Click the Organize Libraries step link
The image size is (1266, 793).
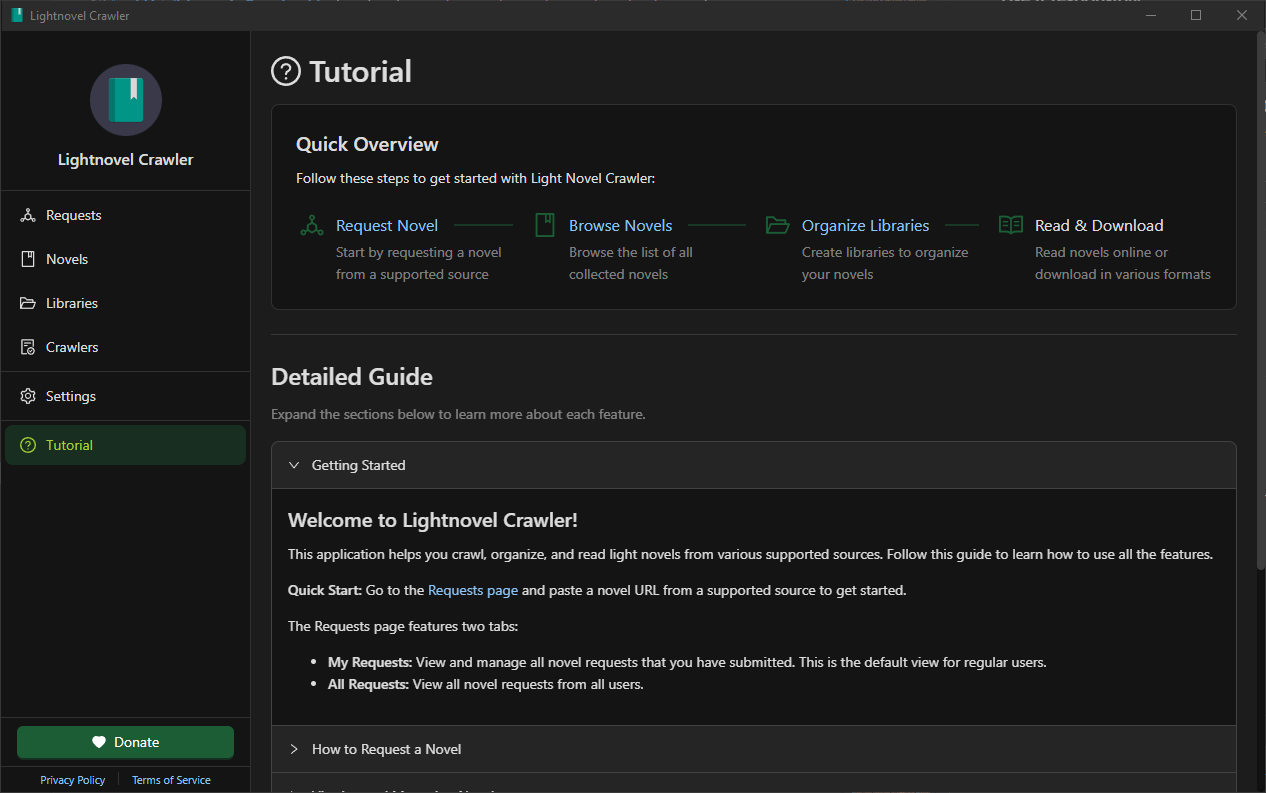click(865, 225)
